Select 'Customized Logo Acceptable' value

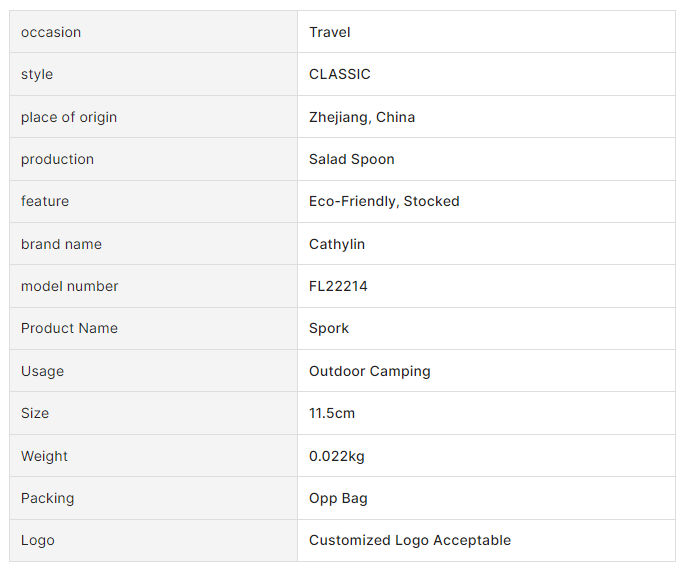click(x=410, y=540)
